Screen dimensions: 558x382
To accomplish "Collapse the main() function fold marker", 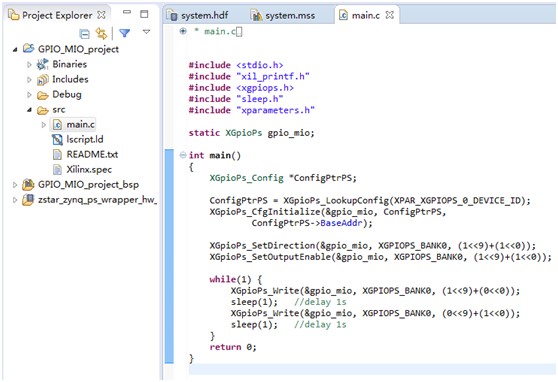I will (x=183, y=155).
